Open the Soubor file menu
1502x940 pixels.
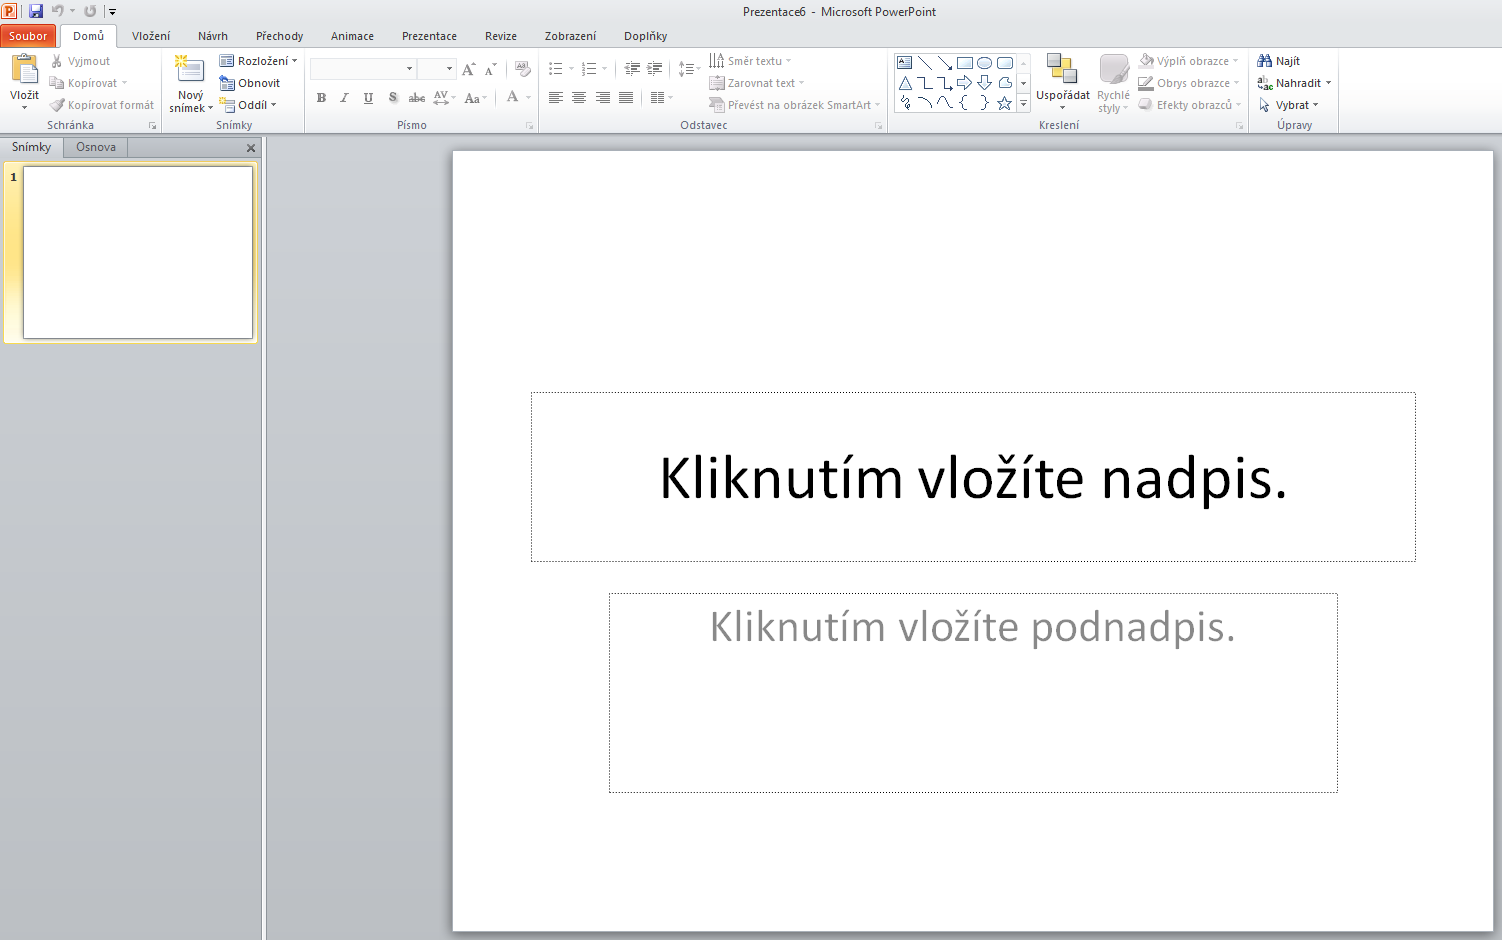point(28,36)
